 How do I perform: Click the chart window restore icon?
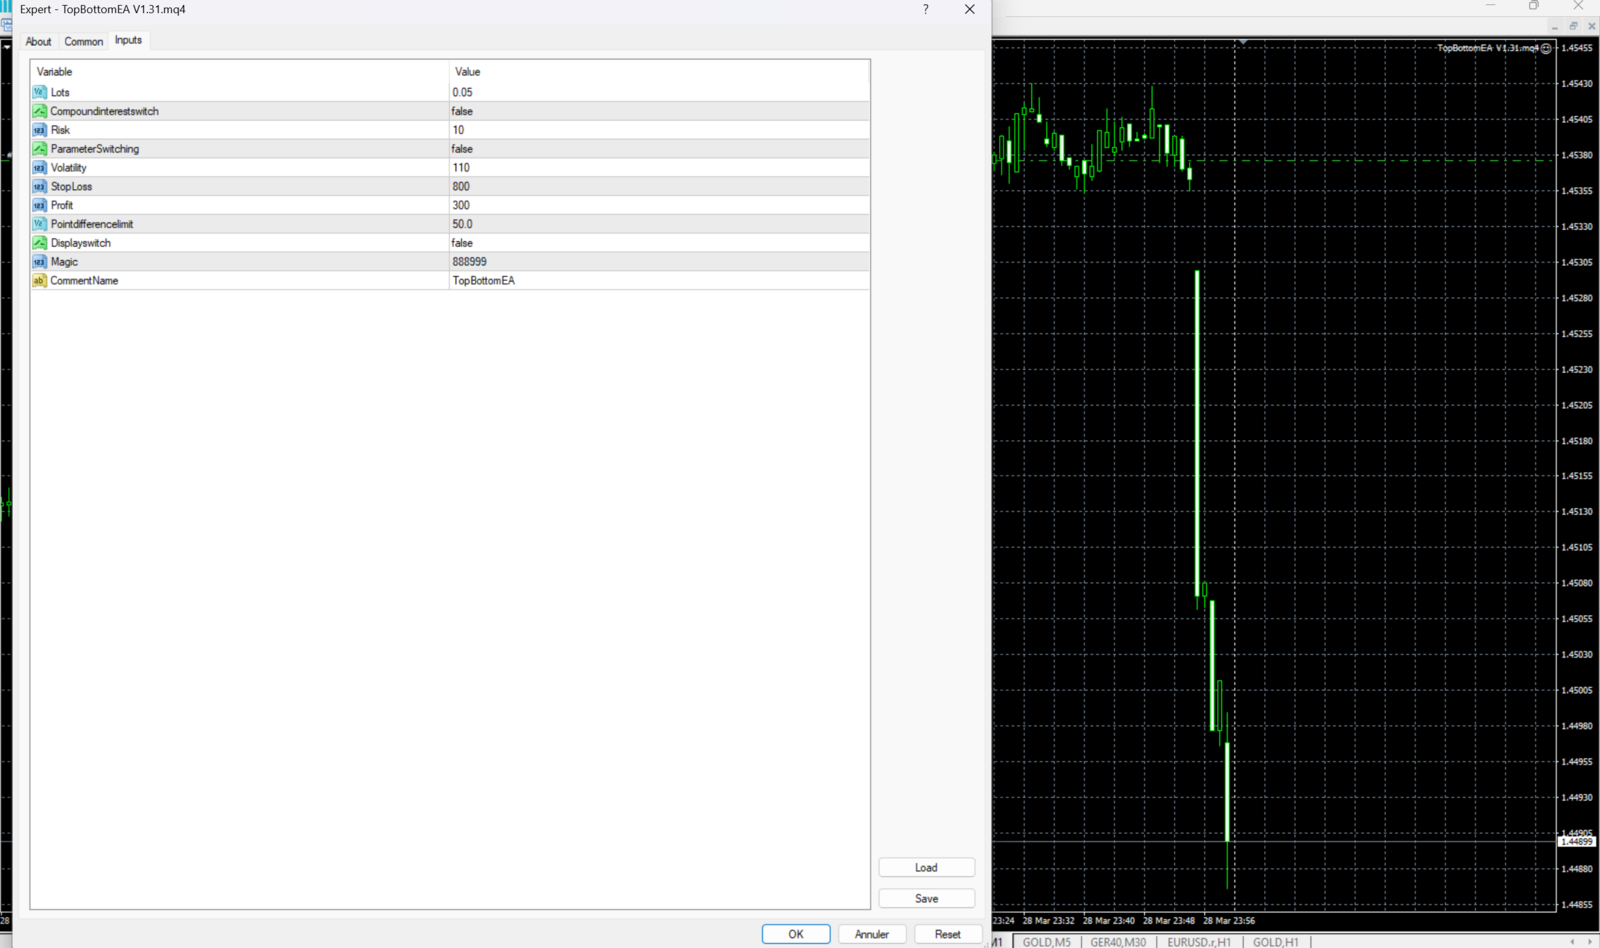(x=1574, y=26)
